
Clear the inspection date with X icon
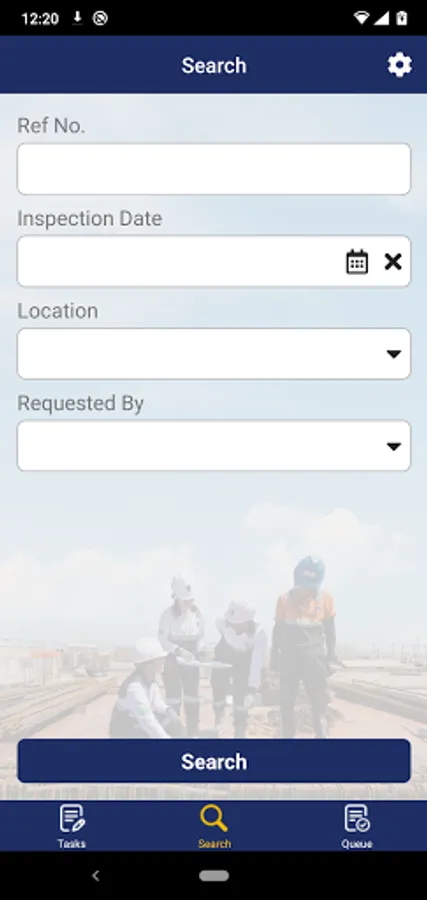(x=393, y=262)
